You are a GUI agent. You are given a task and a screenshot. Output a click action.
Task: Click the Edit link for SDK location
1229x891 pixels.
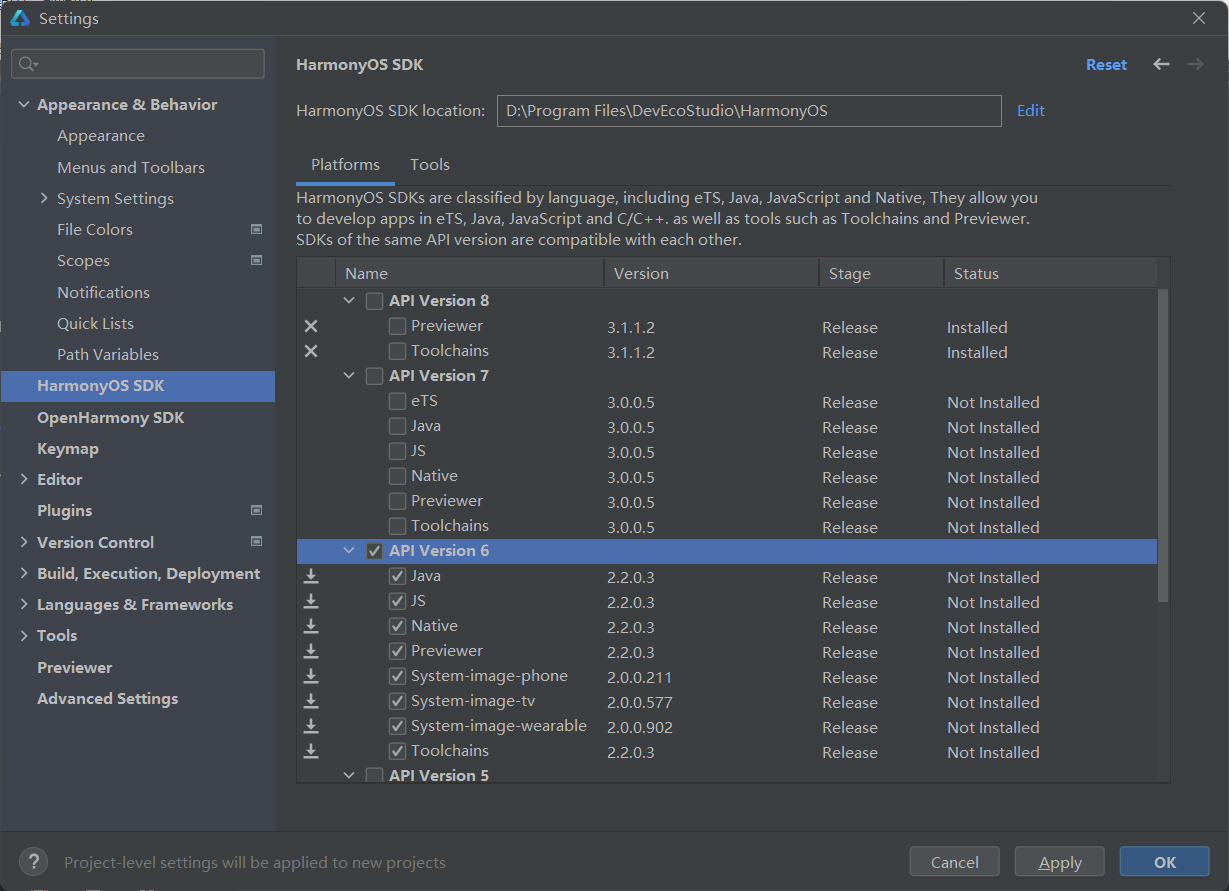[x=1031, y=111]
